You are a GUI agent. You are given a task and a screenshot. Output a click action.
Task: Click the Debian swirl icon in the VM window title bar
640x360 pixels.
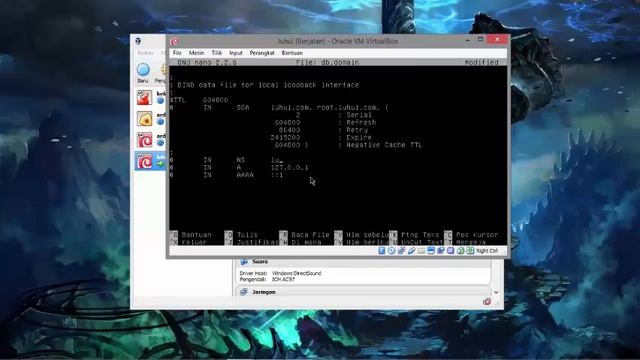(x=174, y=41)
